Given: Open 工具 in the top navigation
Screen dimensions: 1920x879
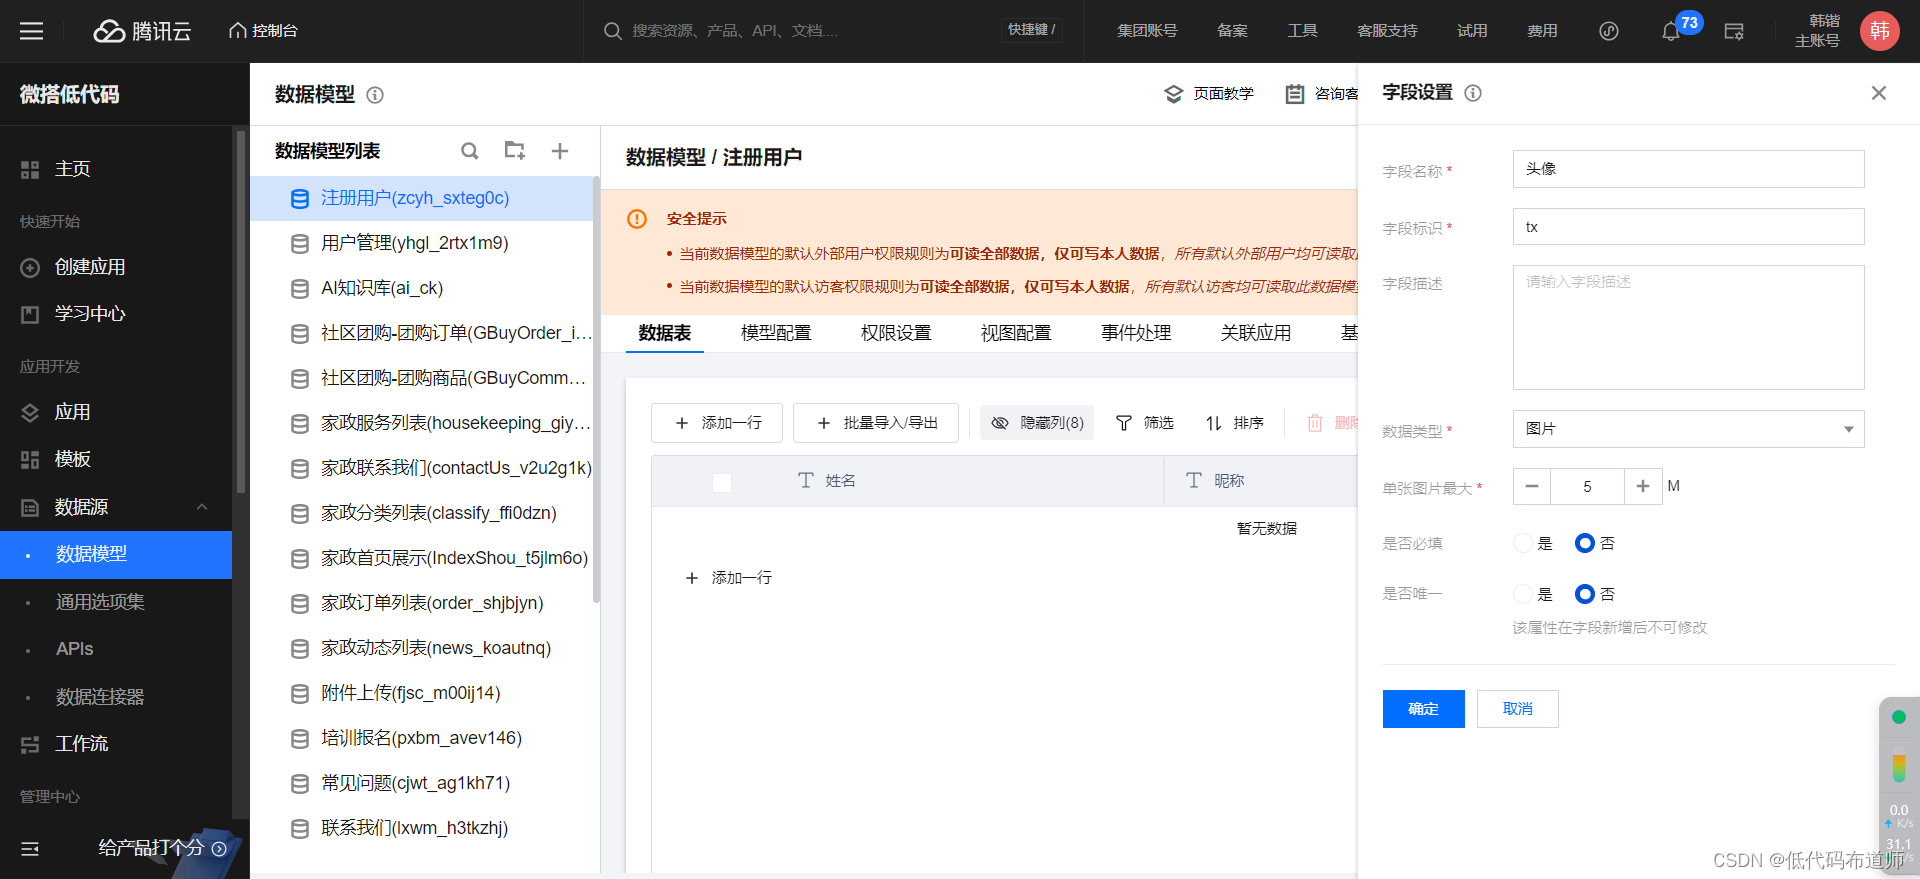Looking at the screenshot, I should 1302,31.
